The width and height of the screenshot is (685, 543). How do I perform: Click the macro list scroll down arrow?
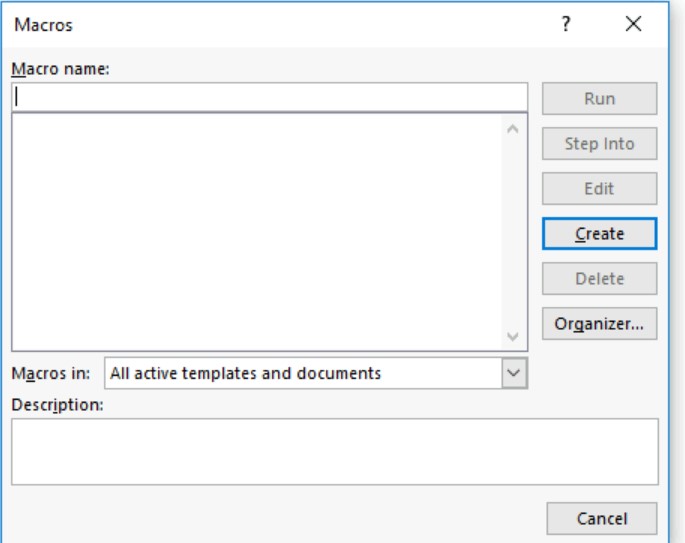pos(514,337)
